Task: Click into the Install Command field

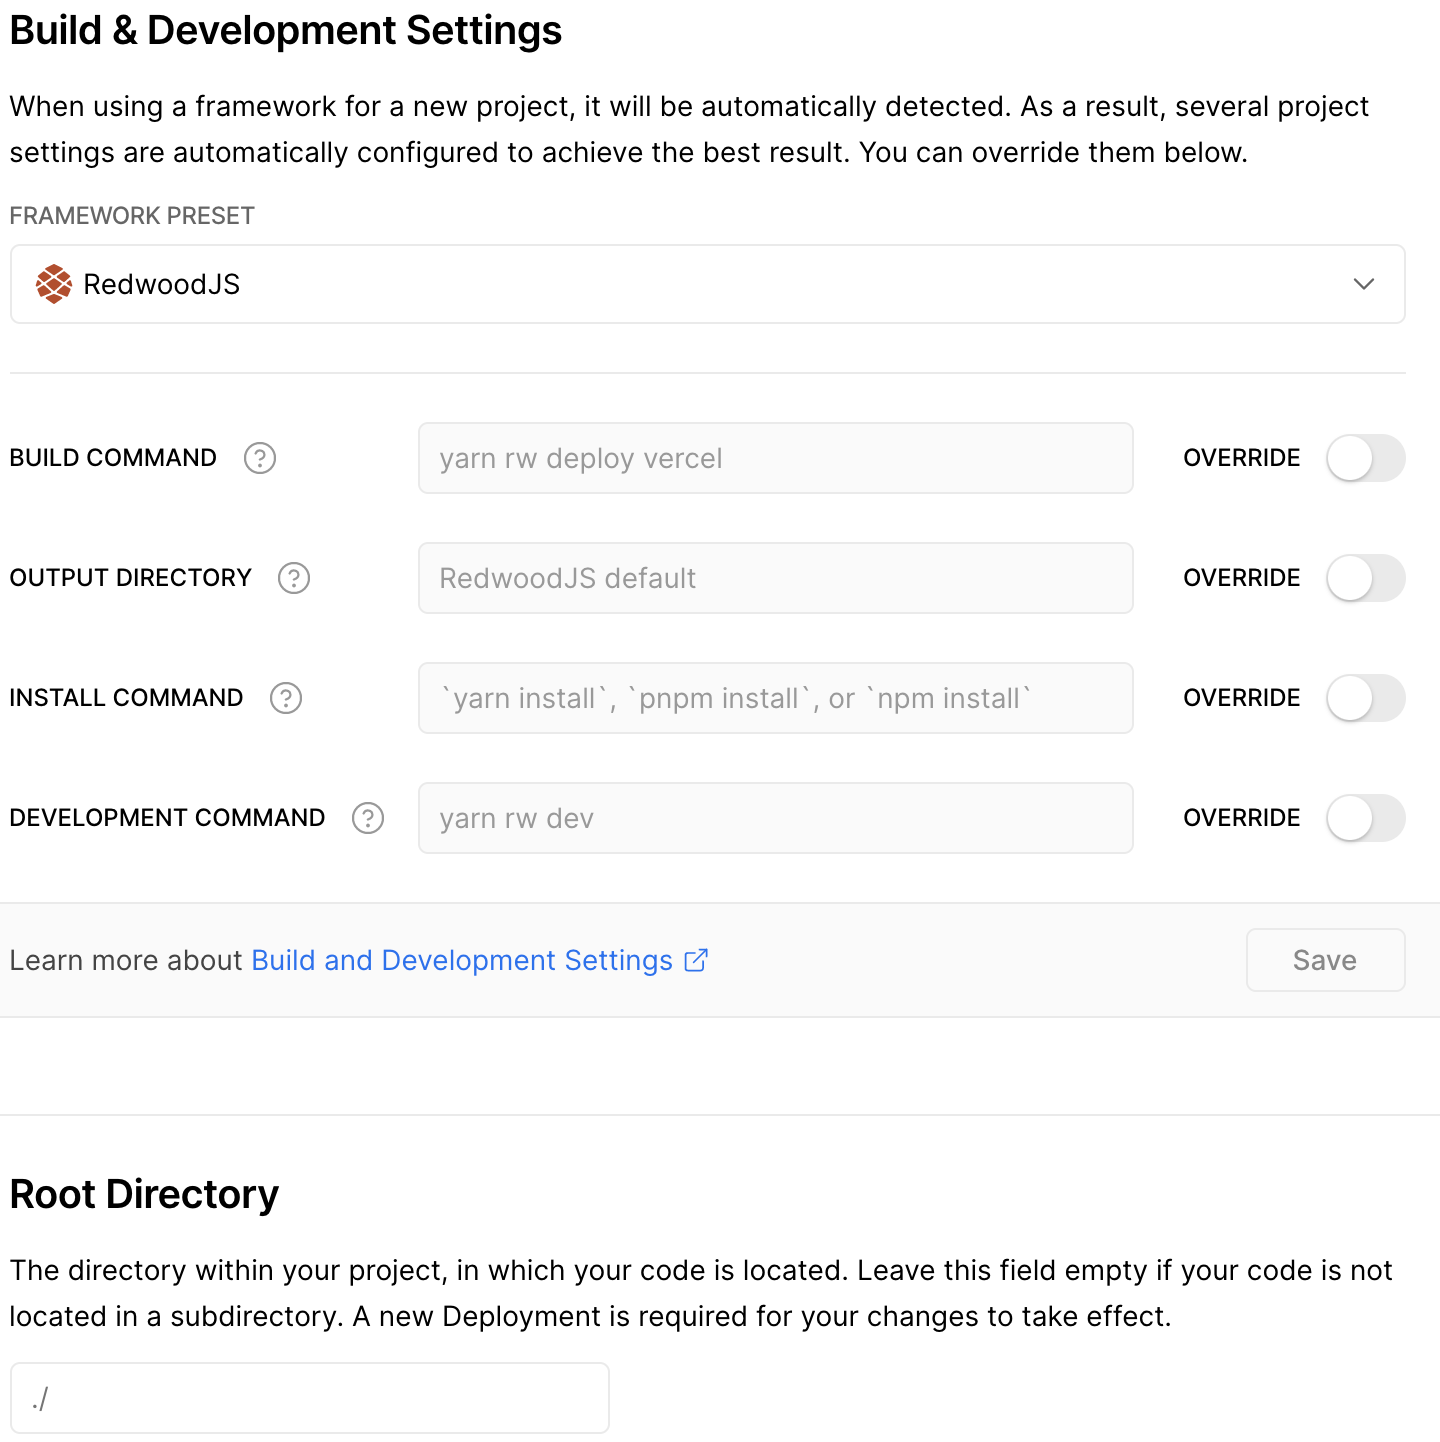Action: click(x=775, y=698)
